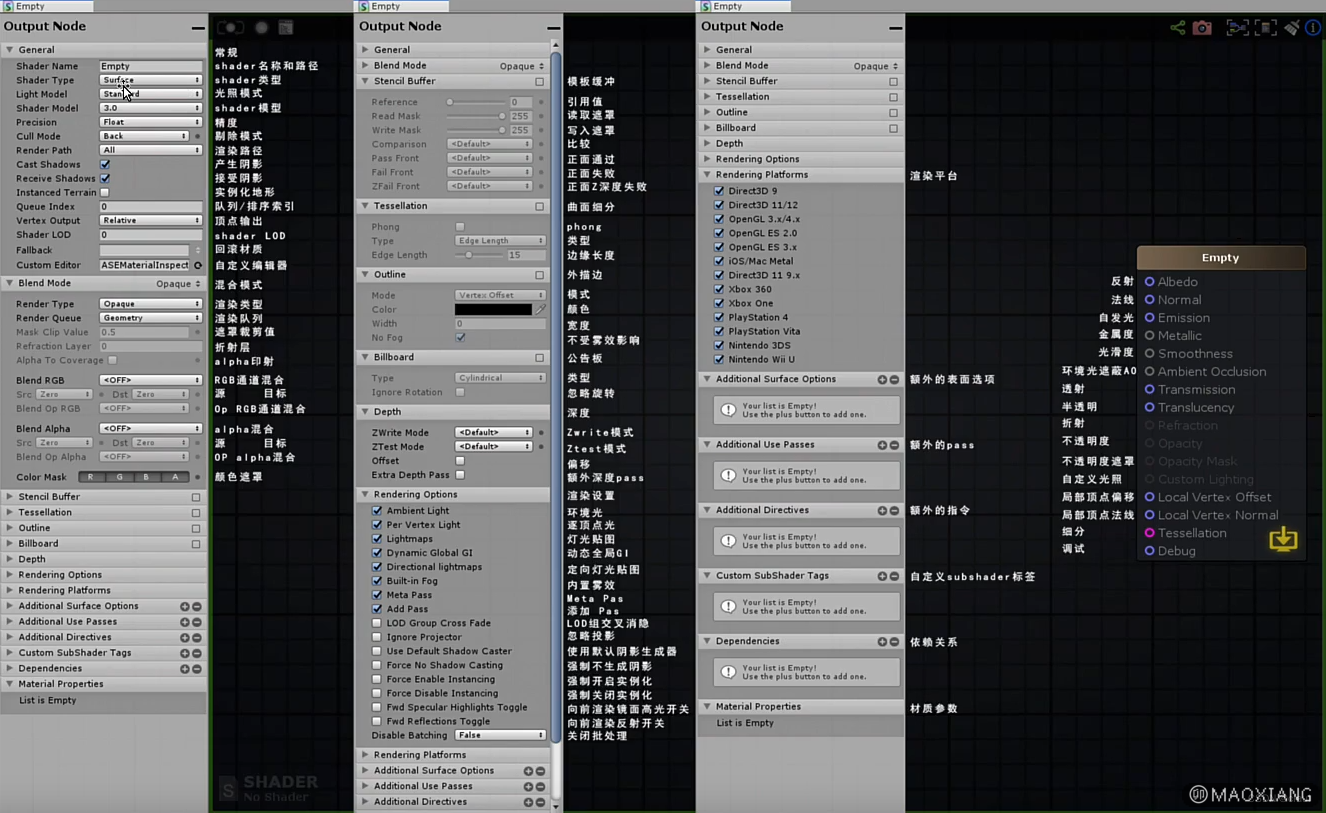Click the focus-on-nodes bracket icon beside the camera
The height and width of the screenshot is (813, 1326).
(1237, 28)
